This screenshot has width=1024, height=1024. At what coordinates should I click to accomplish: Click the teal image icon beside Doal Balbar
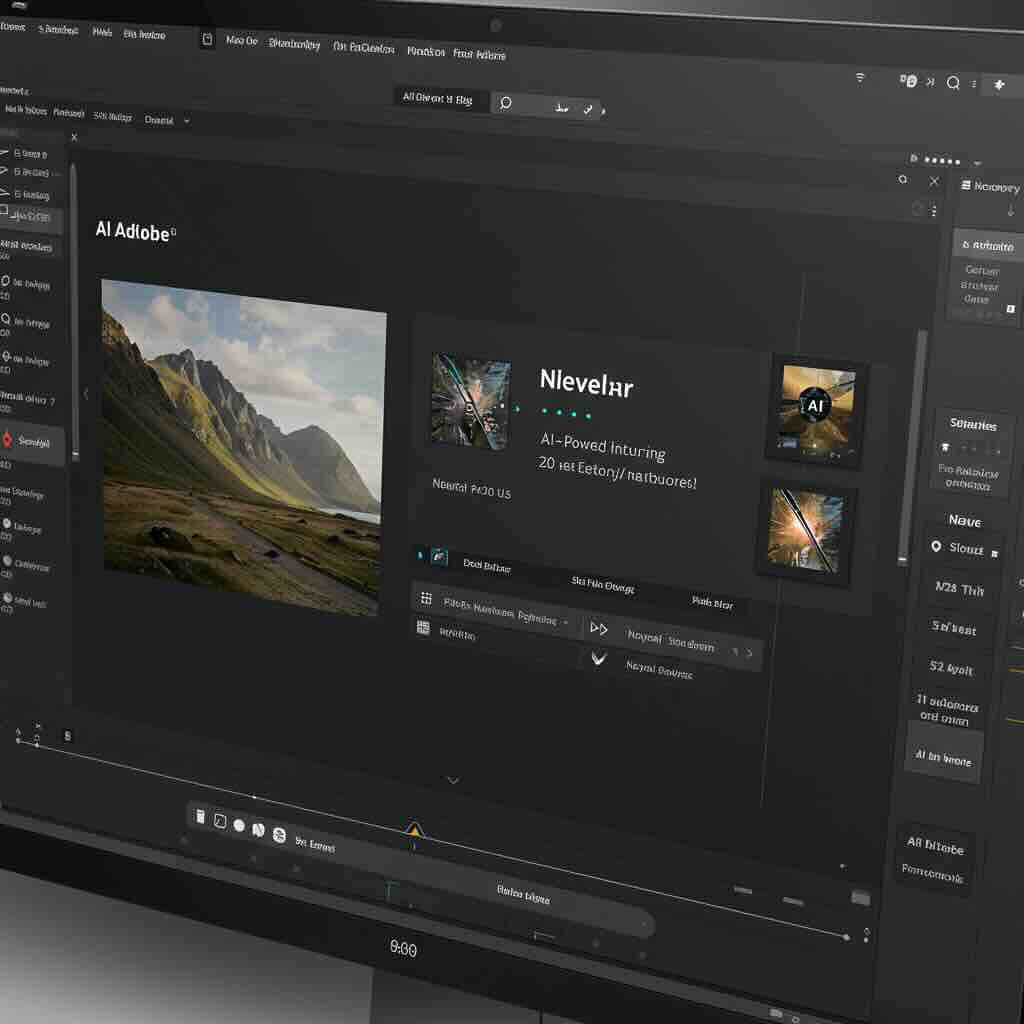[439, 557]
